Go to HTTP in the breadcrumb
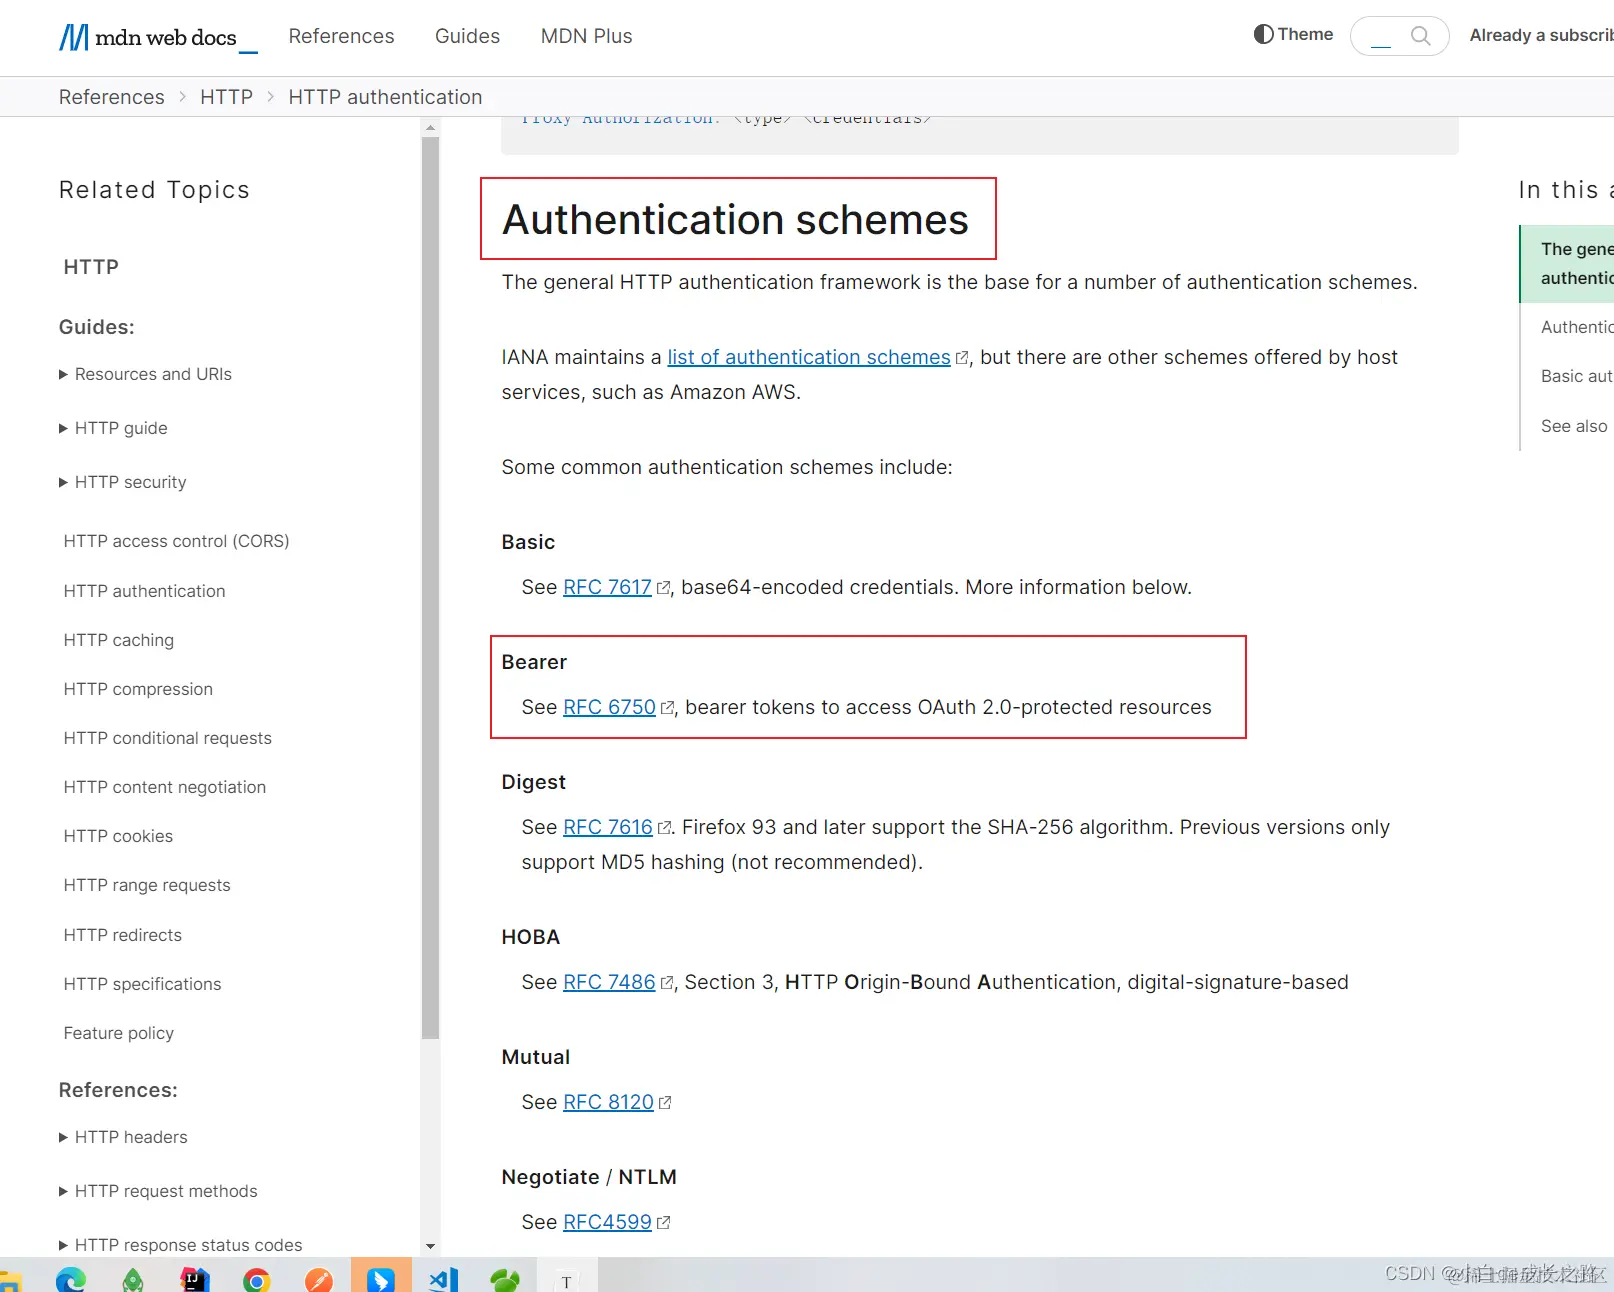Viewport: 1614px width, 1292px height. (x=226, y=97)
